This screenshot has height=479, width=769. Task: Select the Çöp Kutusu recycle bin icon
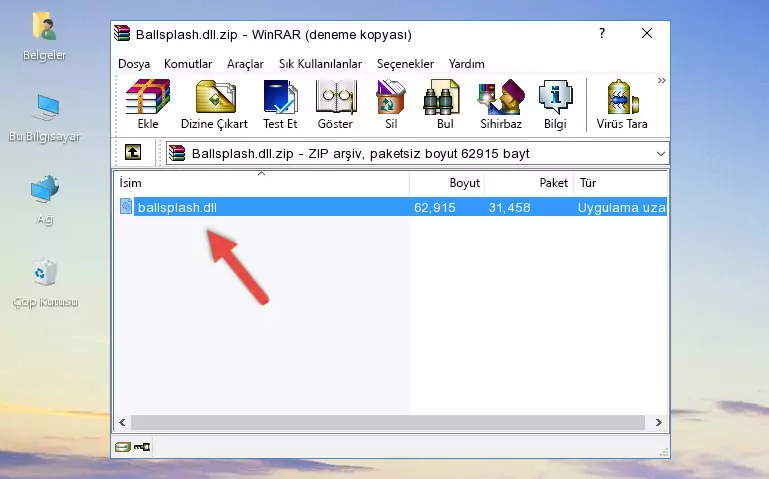click(x=45, y=283)
